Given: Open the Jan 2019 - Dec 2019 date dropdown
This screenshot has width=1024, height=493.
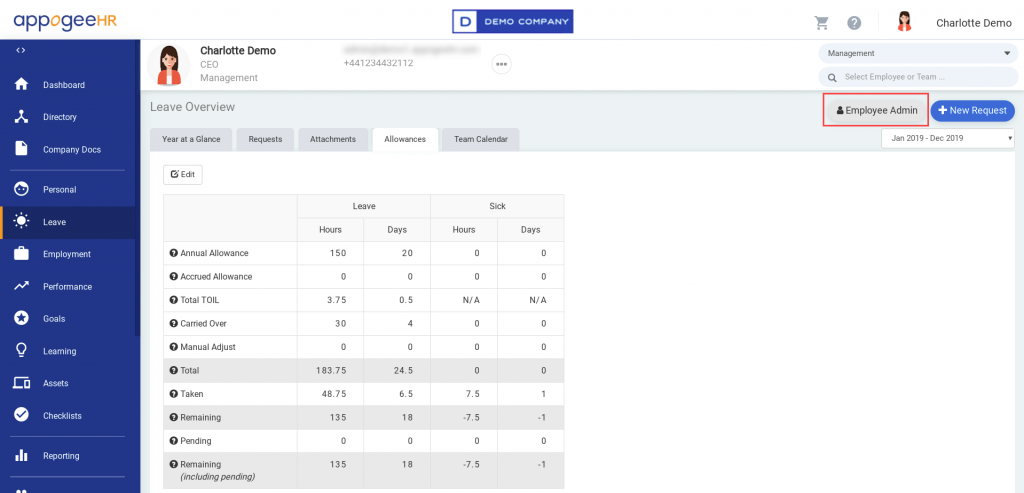Looking at the screenshot, I should [947, 138].
